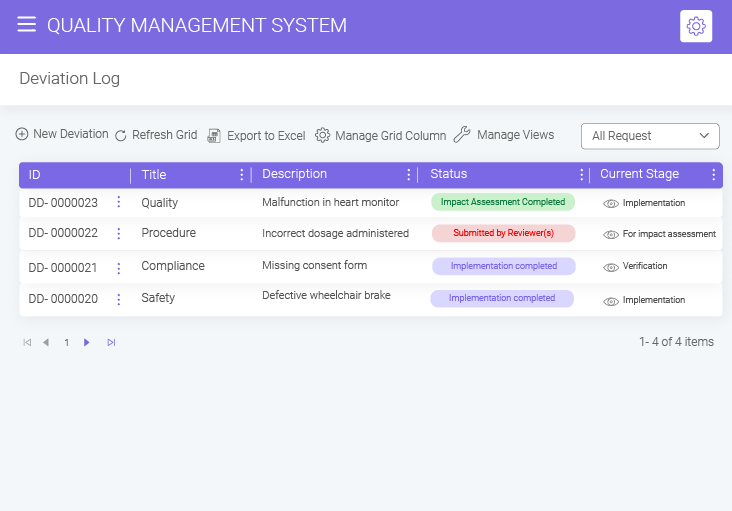Open the Description column menu dots
This screenshot has height=511, width=732.
408,175
